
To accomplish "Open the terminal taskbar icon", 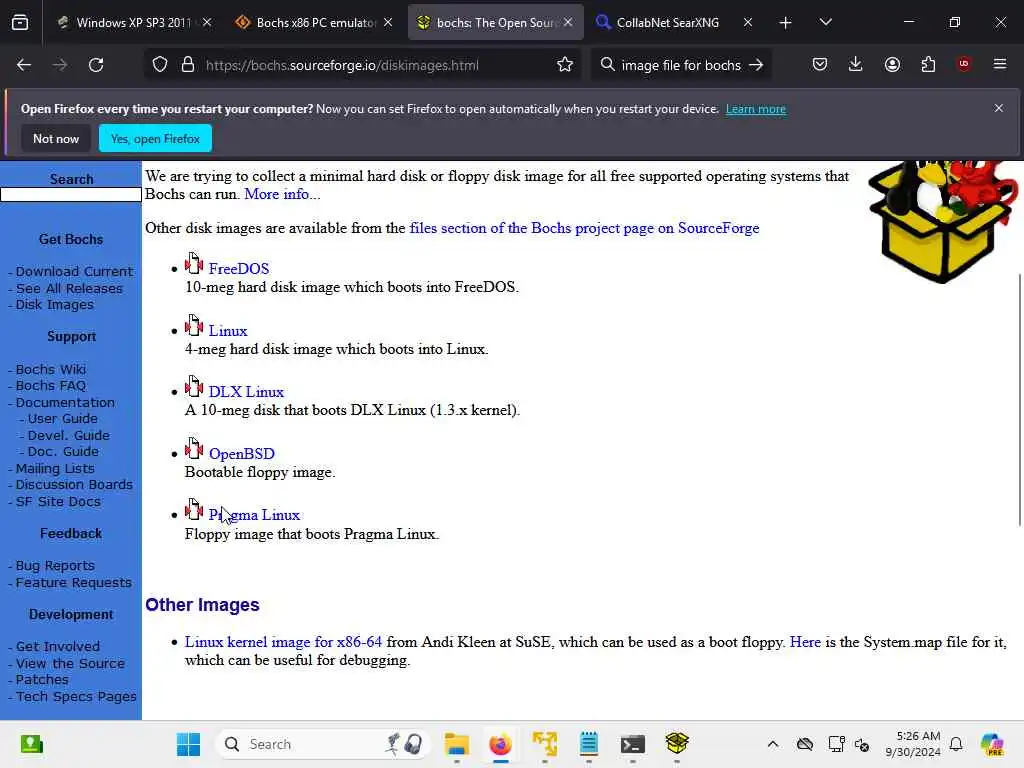I will click(632, 744).
